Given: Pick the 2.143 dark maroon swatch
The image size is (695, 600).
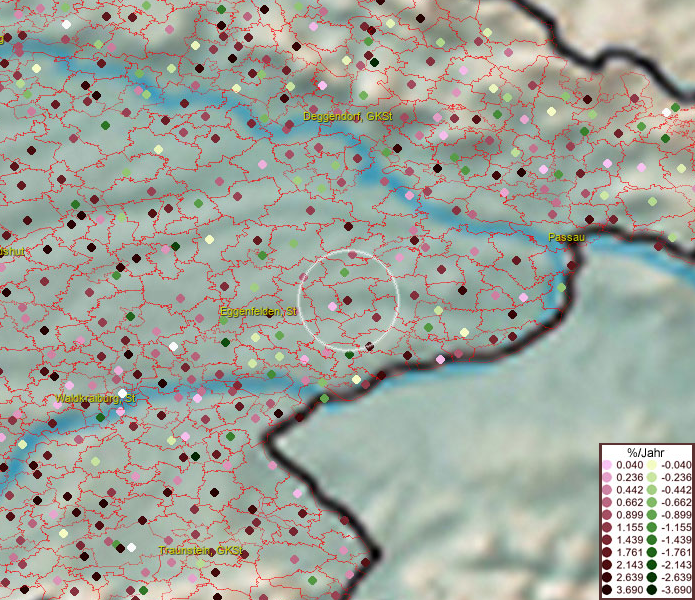Looking at the screenshot, I should (x=607, y=565).
